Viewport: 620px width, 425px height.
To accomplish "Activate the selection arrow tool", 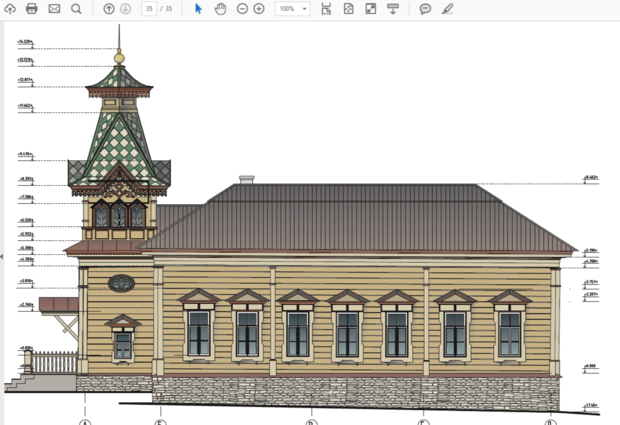I will tap(198, 8).
